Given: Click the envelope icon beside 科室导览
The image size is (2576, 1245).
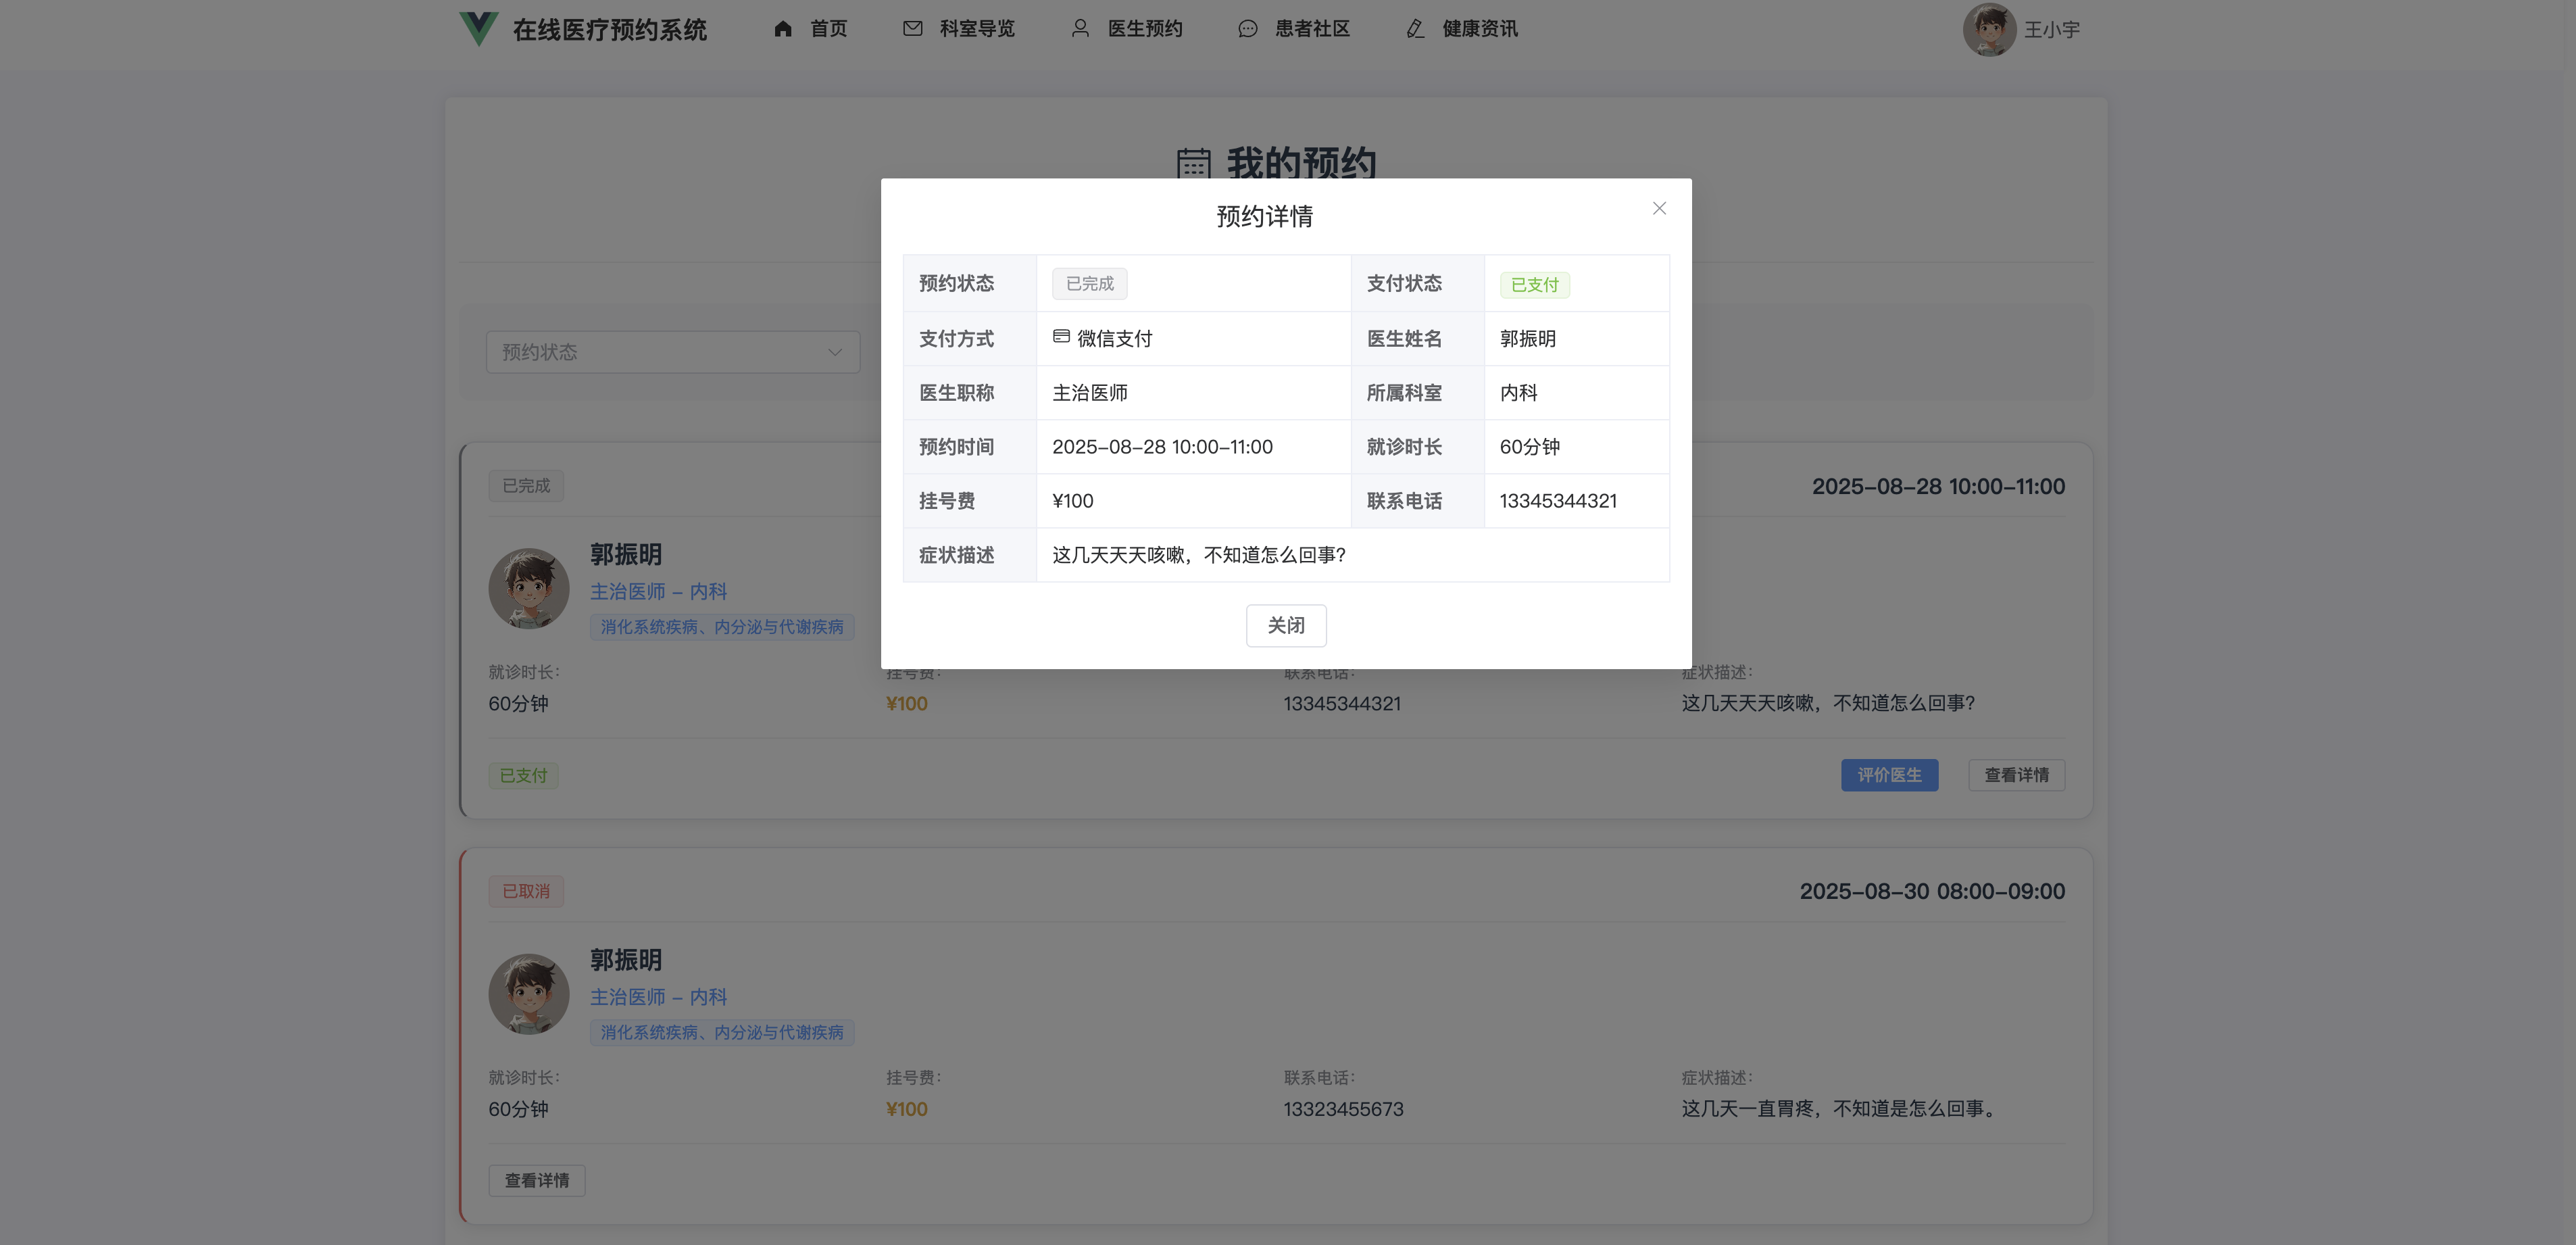Looking at the screenshot, I should pos(912,29).
